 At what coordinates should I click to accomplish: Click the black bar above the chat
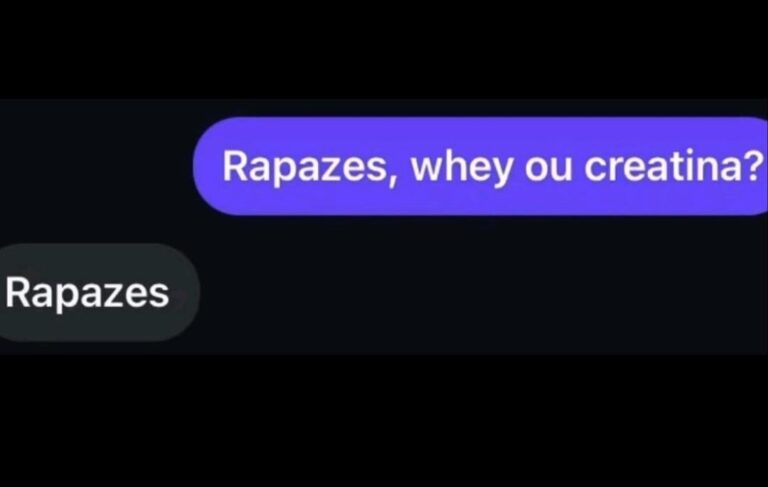click(x=384, y=49)
